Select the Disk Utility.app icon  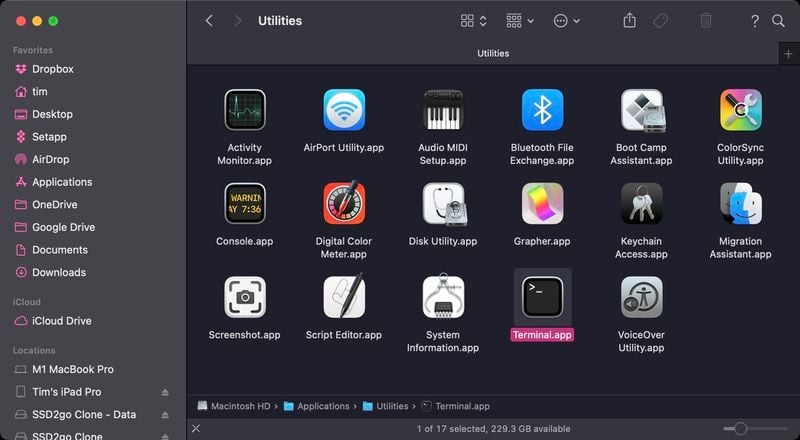pyautogui.click(x=443, y=204)
